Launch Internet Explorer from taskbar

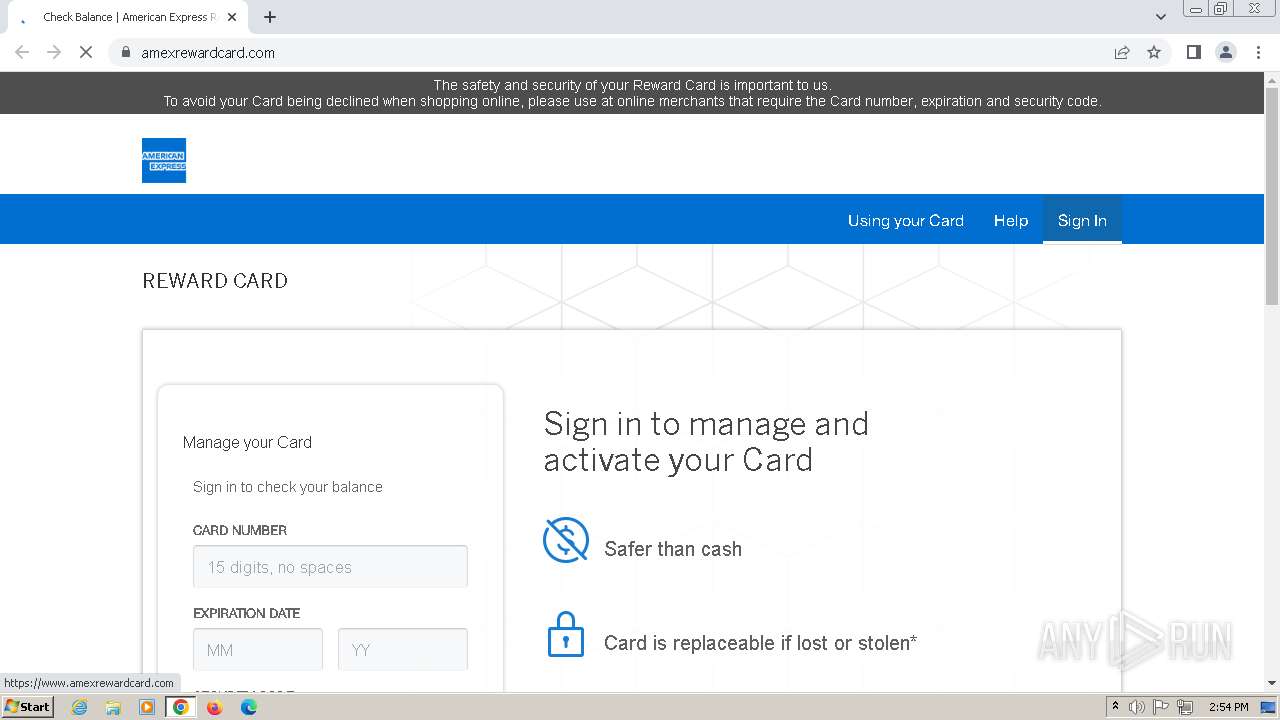(x=80, y=707)
